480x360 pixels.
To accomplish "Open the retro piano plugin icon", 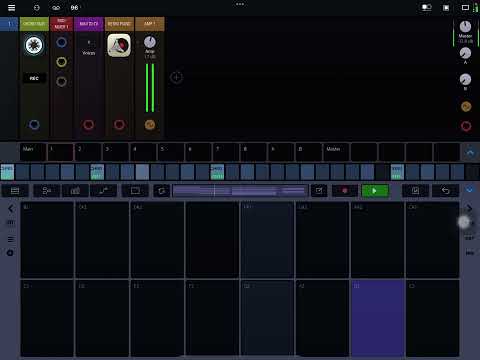I will click(119, 45).
